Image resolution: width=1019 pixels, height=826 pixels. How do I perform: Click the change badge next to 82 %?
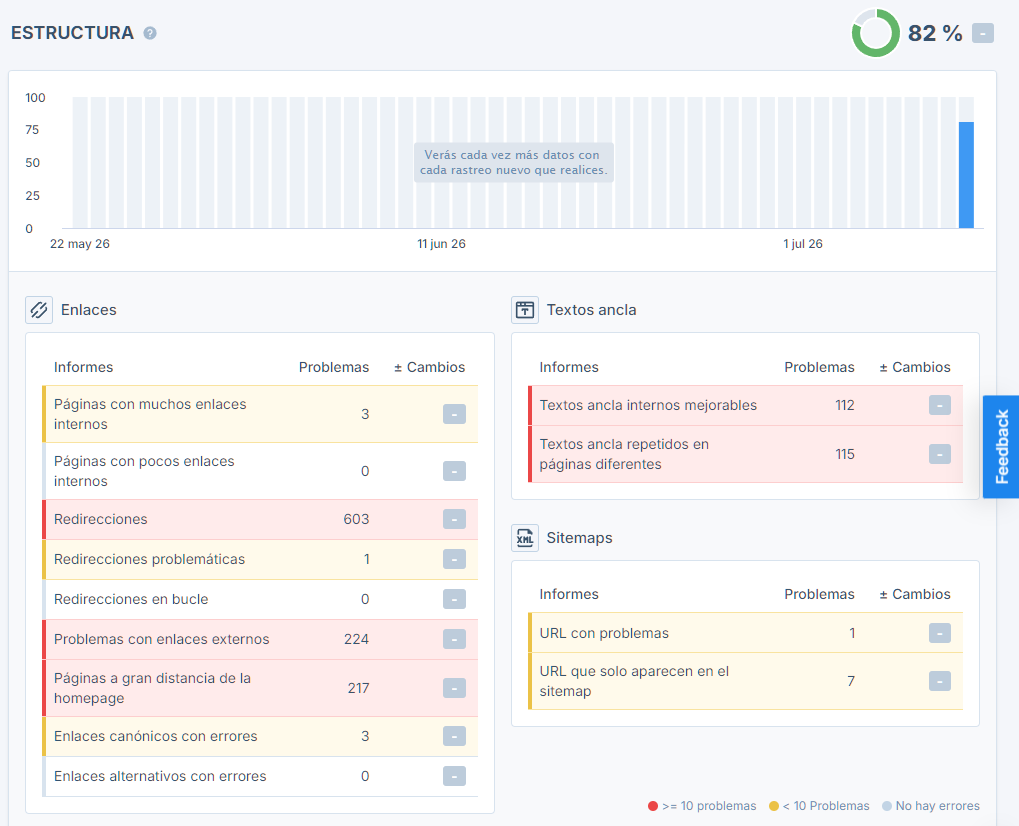click(x=983, y=33)
